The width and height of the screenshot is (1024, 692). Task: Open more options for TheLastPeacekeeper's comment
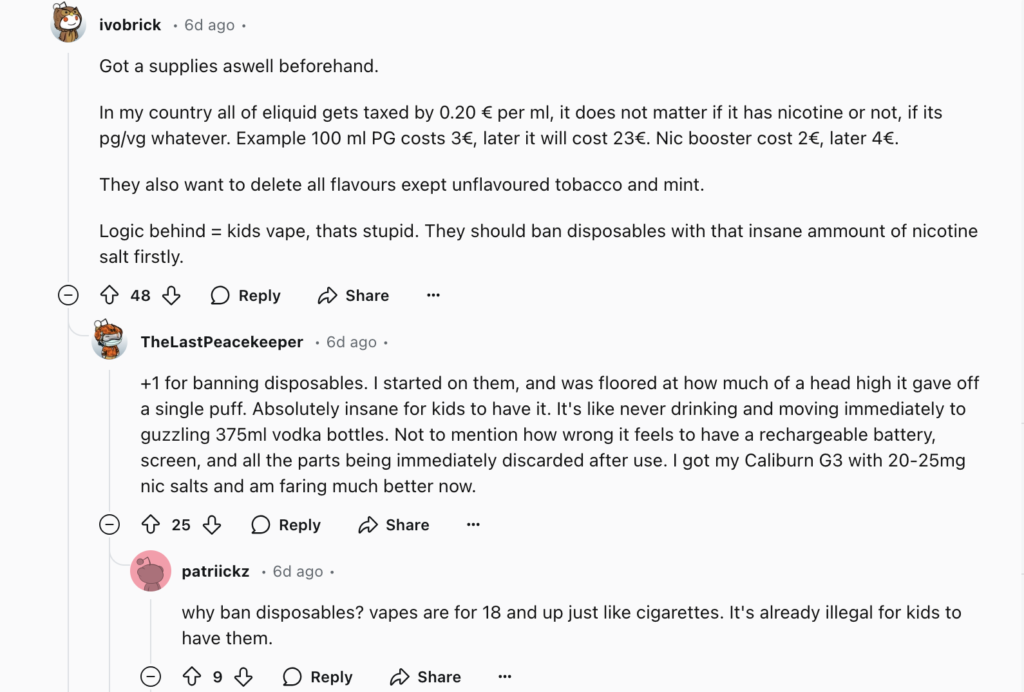click(x=472, y=524)
